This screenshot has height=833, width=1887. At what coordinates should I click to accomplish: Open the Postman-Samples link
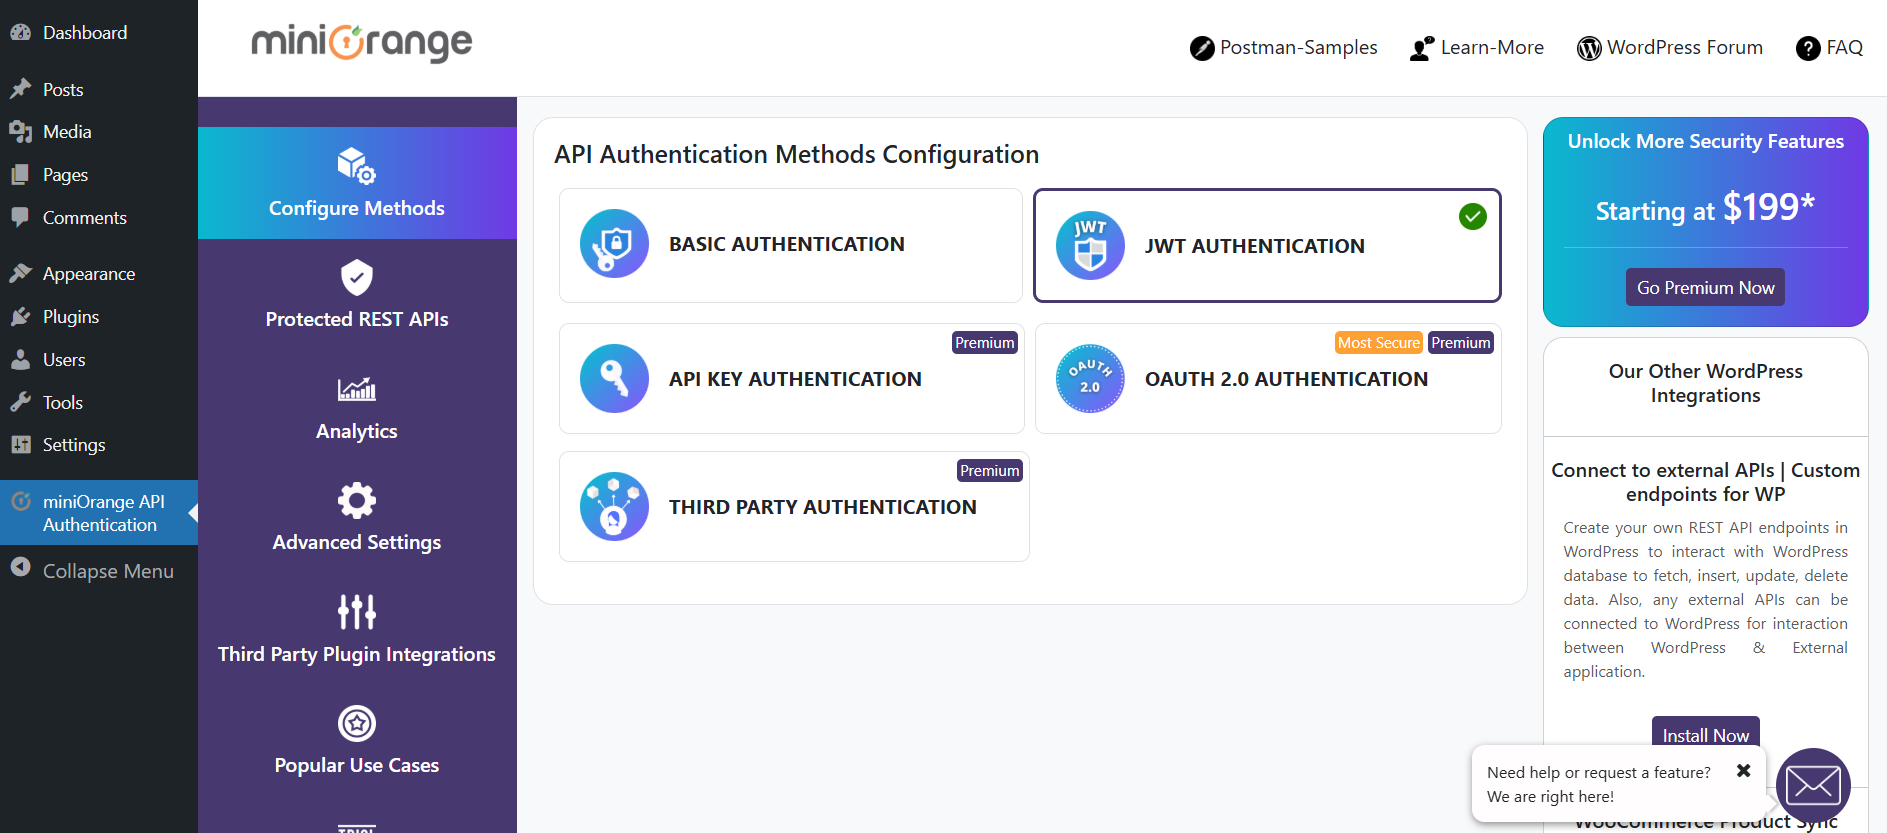(1284, 48)
